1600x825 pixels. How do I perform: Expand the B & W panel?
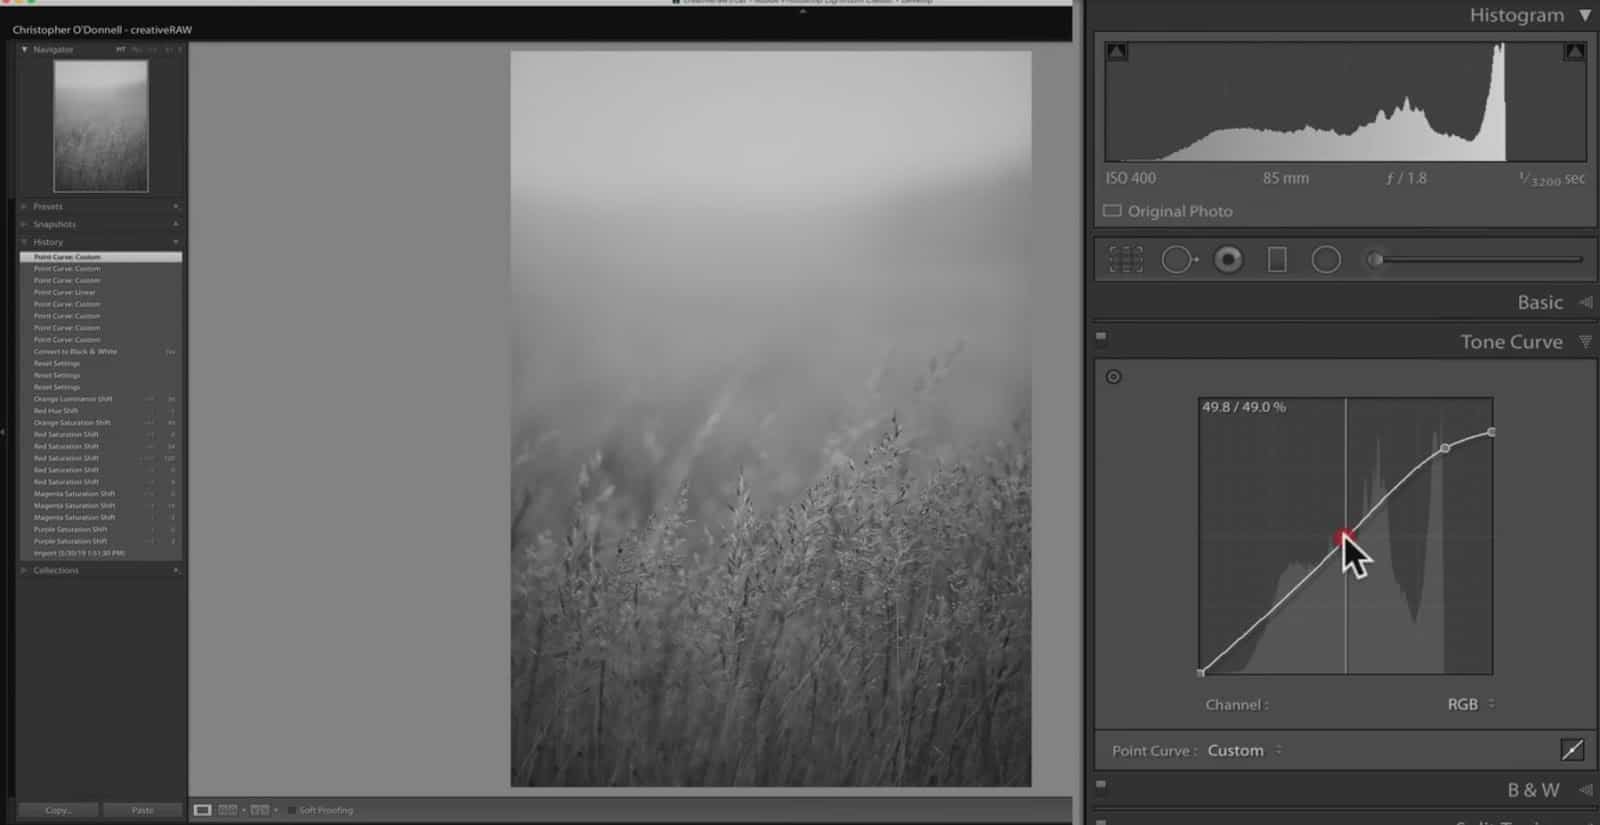[x=1585, y=790]
